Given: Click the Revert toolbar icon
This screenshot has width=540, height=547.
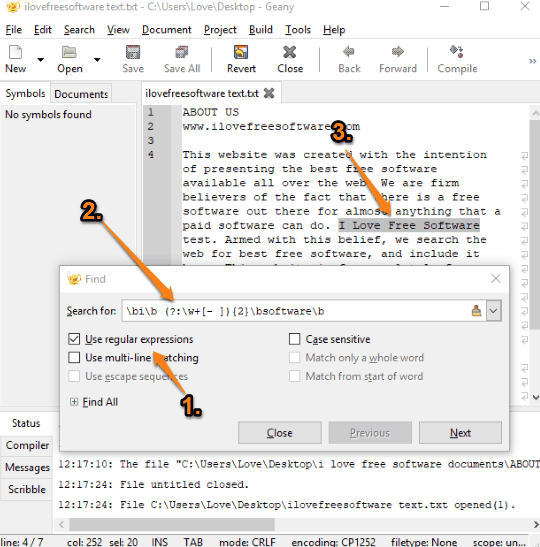Looking at the screenshot, I should [x=241, y=52].
